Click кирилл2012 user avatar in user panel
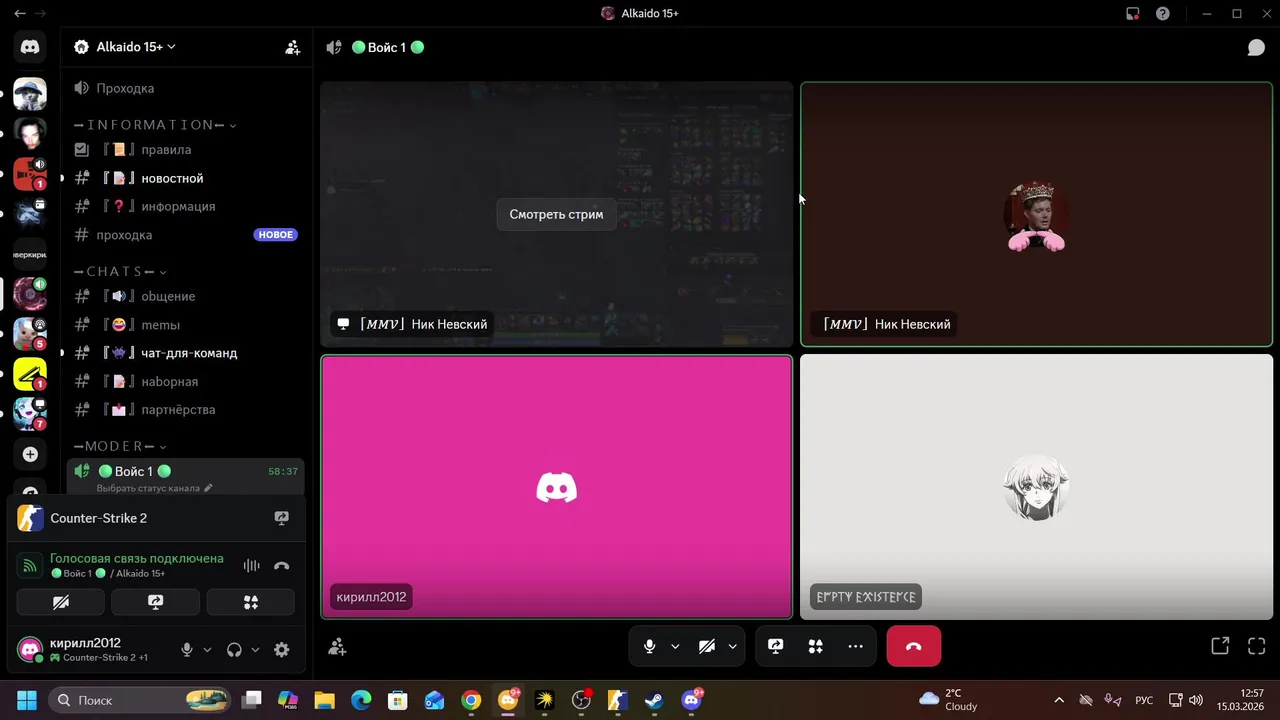Image resolution: width=1280 pixels, height=720 pixels. point(30,650)
